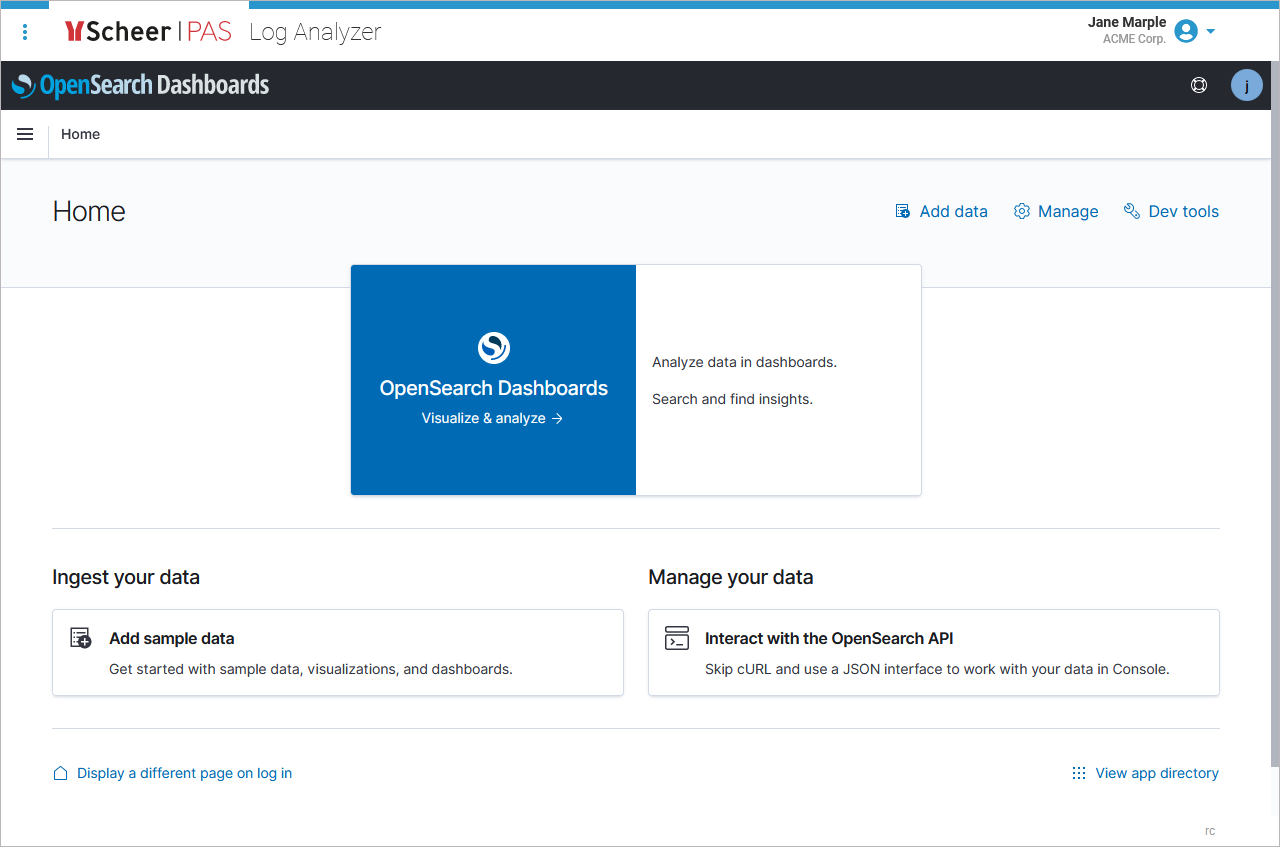This screenshot has width=1280, height=847.
Task: Expand the user account dropdown arrow
Action: (x=1211, y=31)
